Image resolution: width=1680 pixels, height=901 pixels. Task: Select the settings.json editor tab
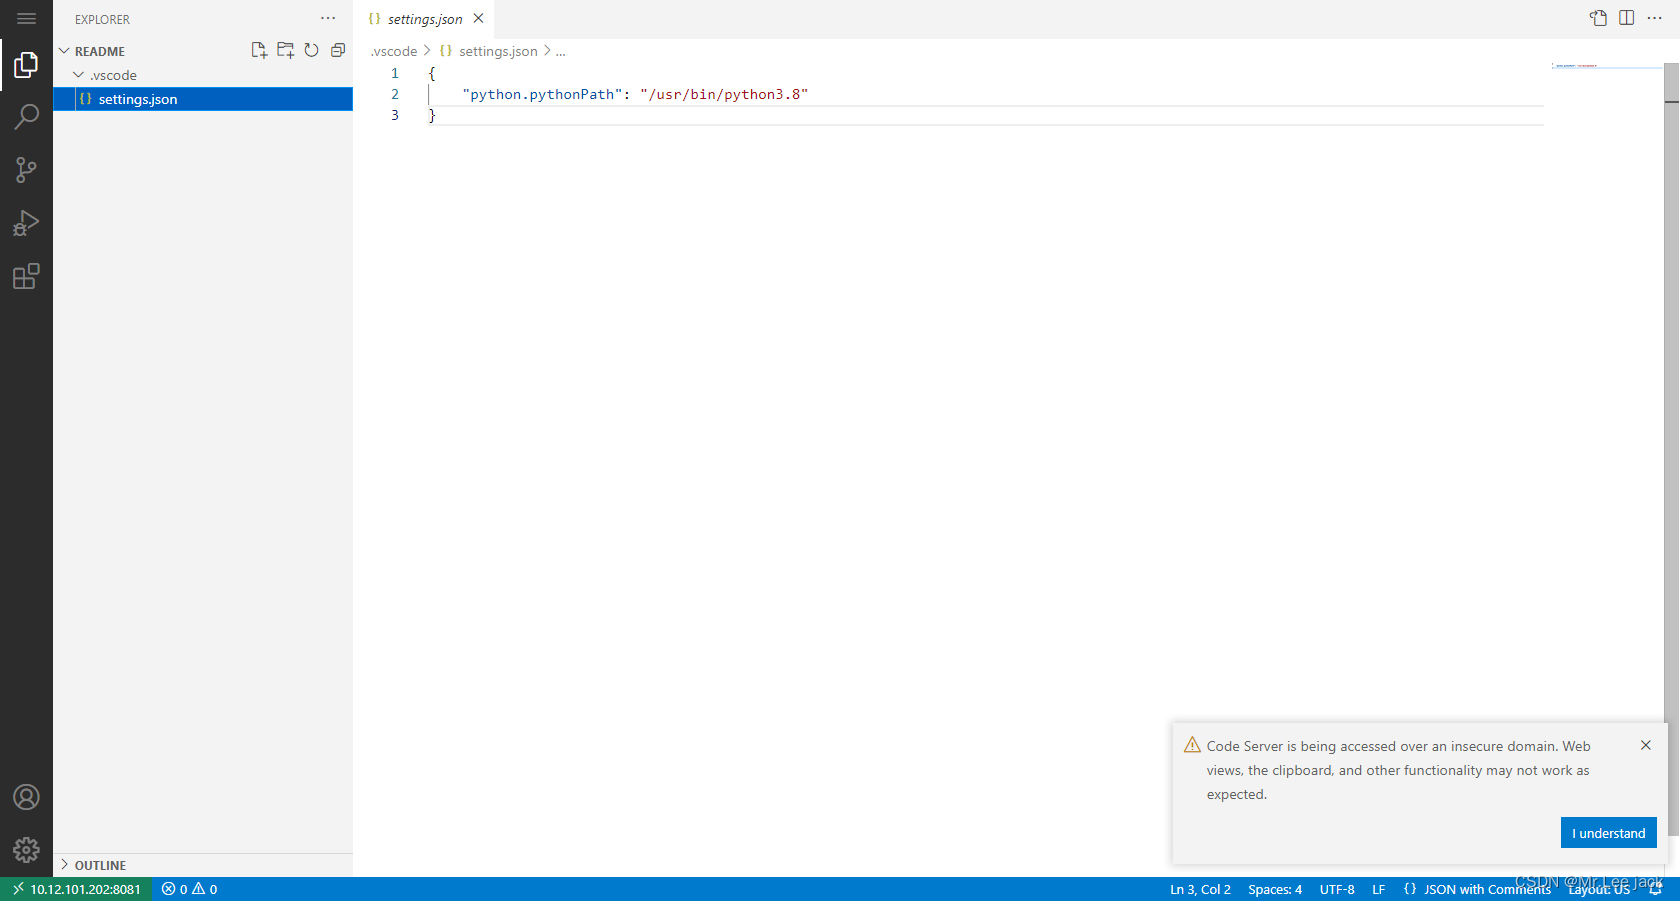click(x=424, y=19)
